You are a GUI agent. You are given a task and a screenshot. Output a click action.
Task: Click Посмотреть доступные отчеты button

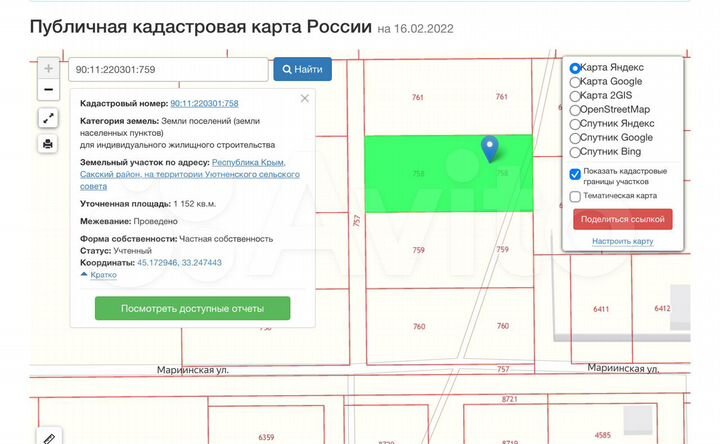[192, 308]
